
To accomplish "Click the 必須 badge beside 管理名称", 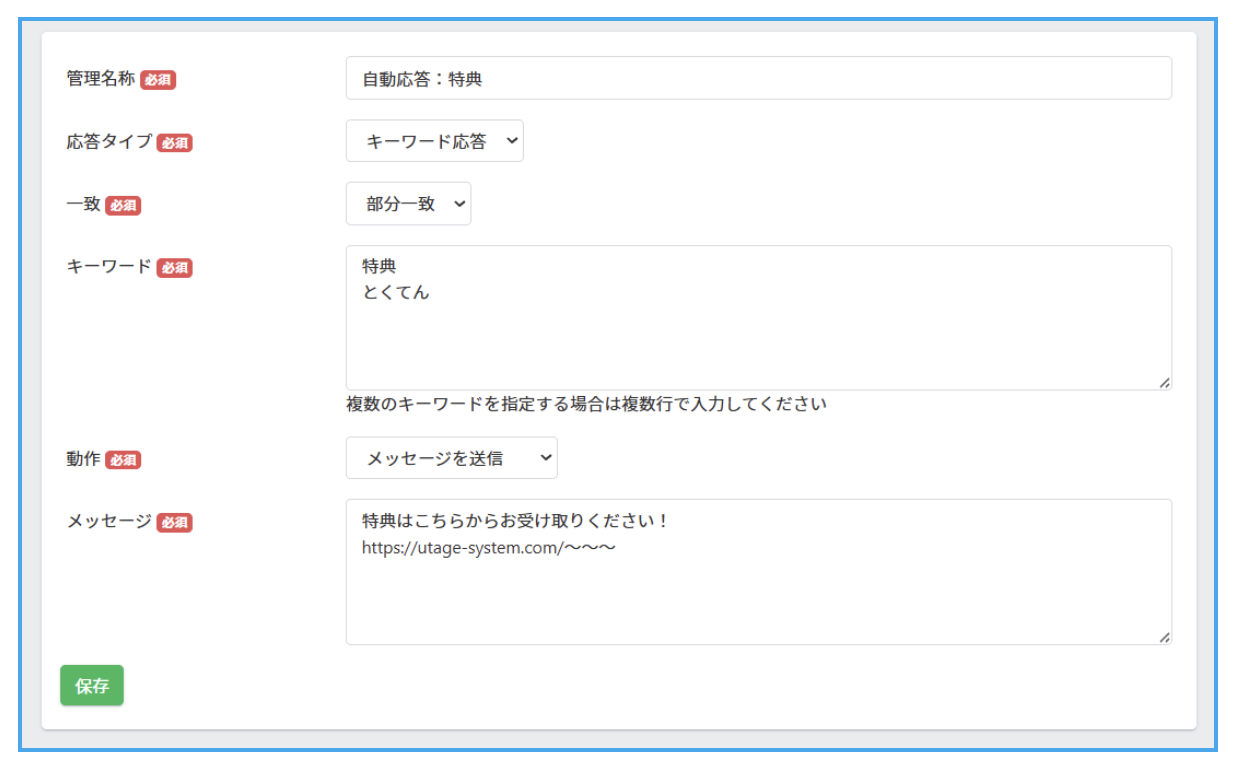I will point(158,80).
